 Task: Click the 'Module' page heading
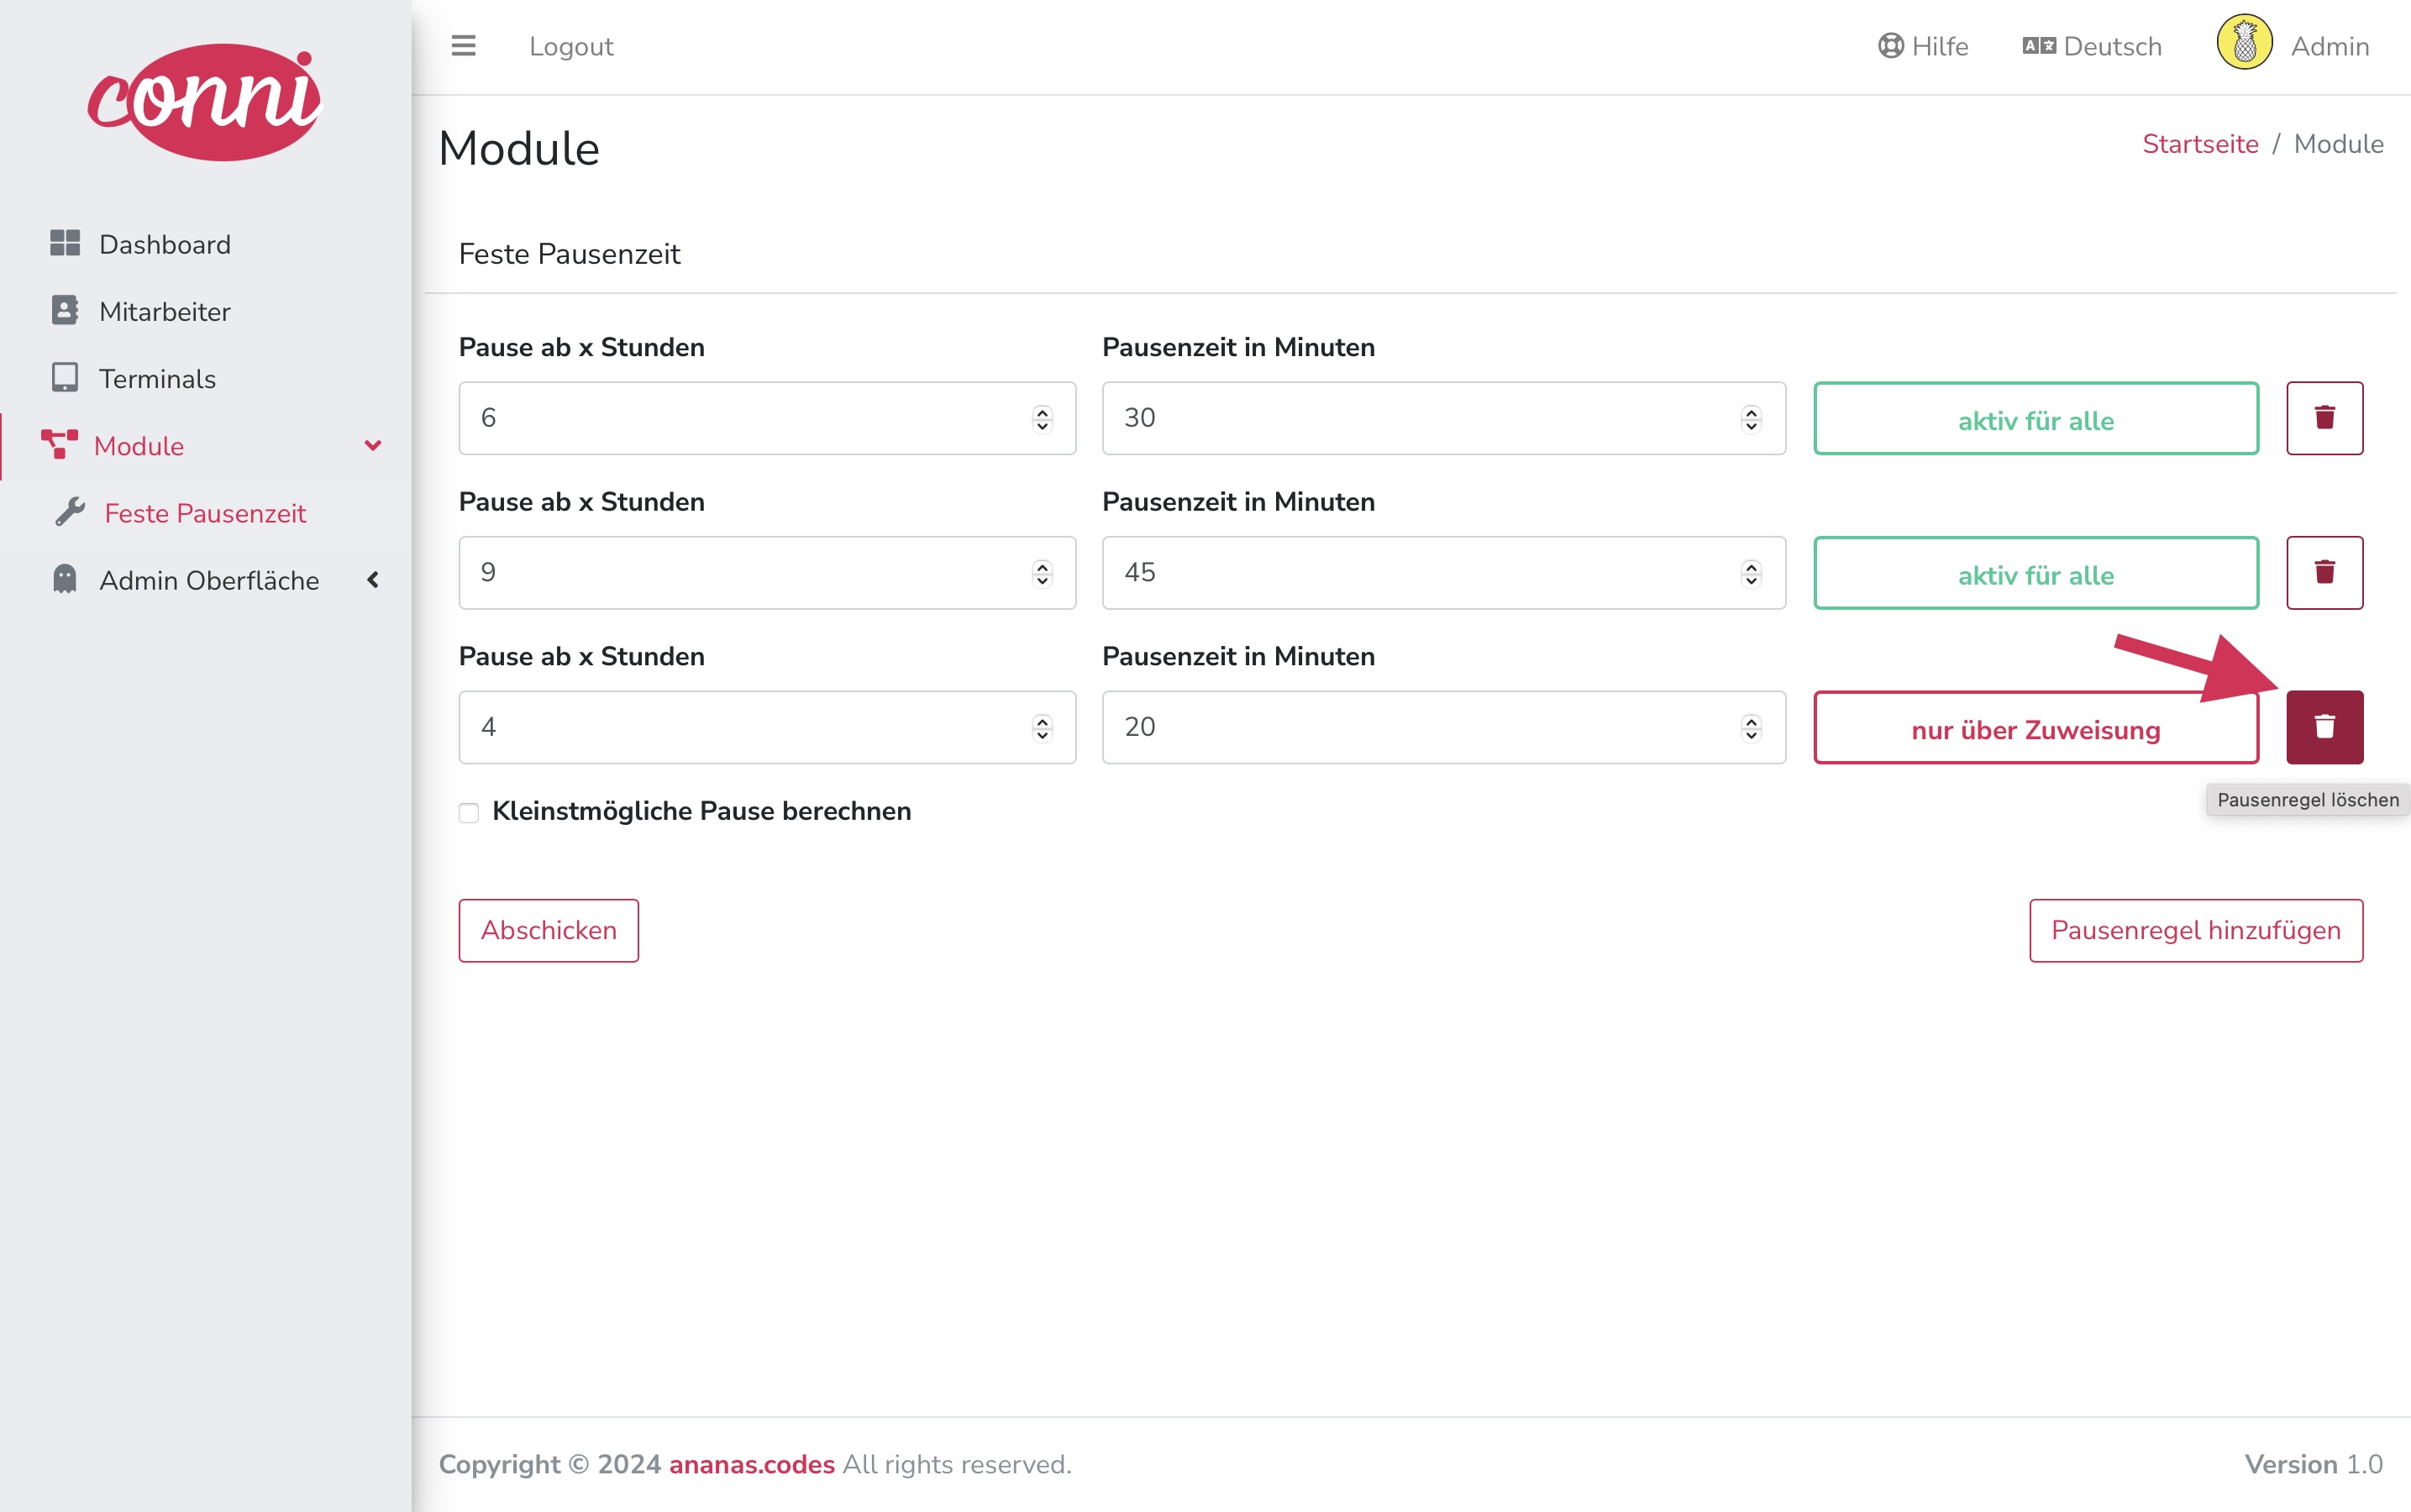click(519, 148)
